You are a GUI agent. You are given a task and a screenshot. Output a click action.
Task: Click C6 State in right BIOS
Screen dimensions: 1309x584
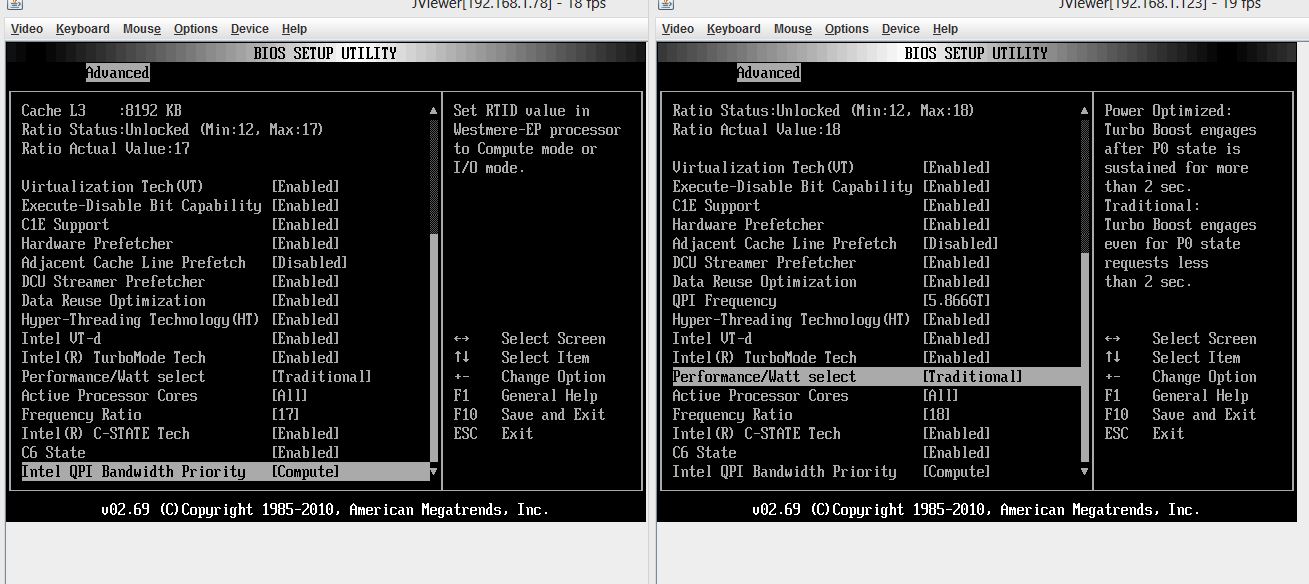pos(704,453)
